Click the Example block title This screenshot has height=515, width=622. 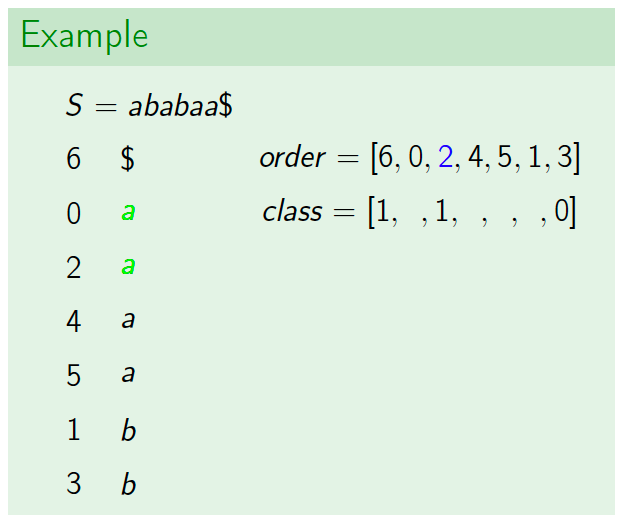(84, 36)
